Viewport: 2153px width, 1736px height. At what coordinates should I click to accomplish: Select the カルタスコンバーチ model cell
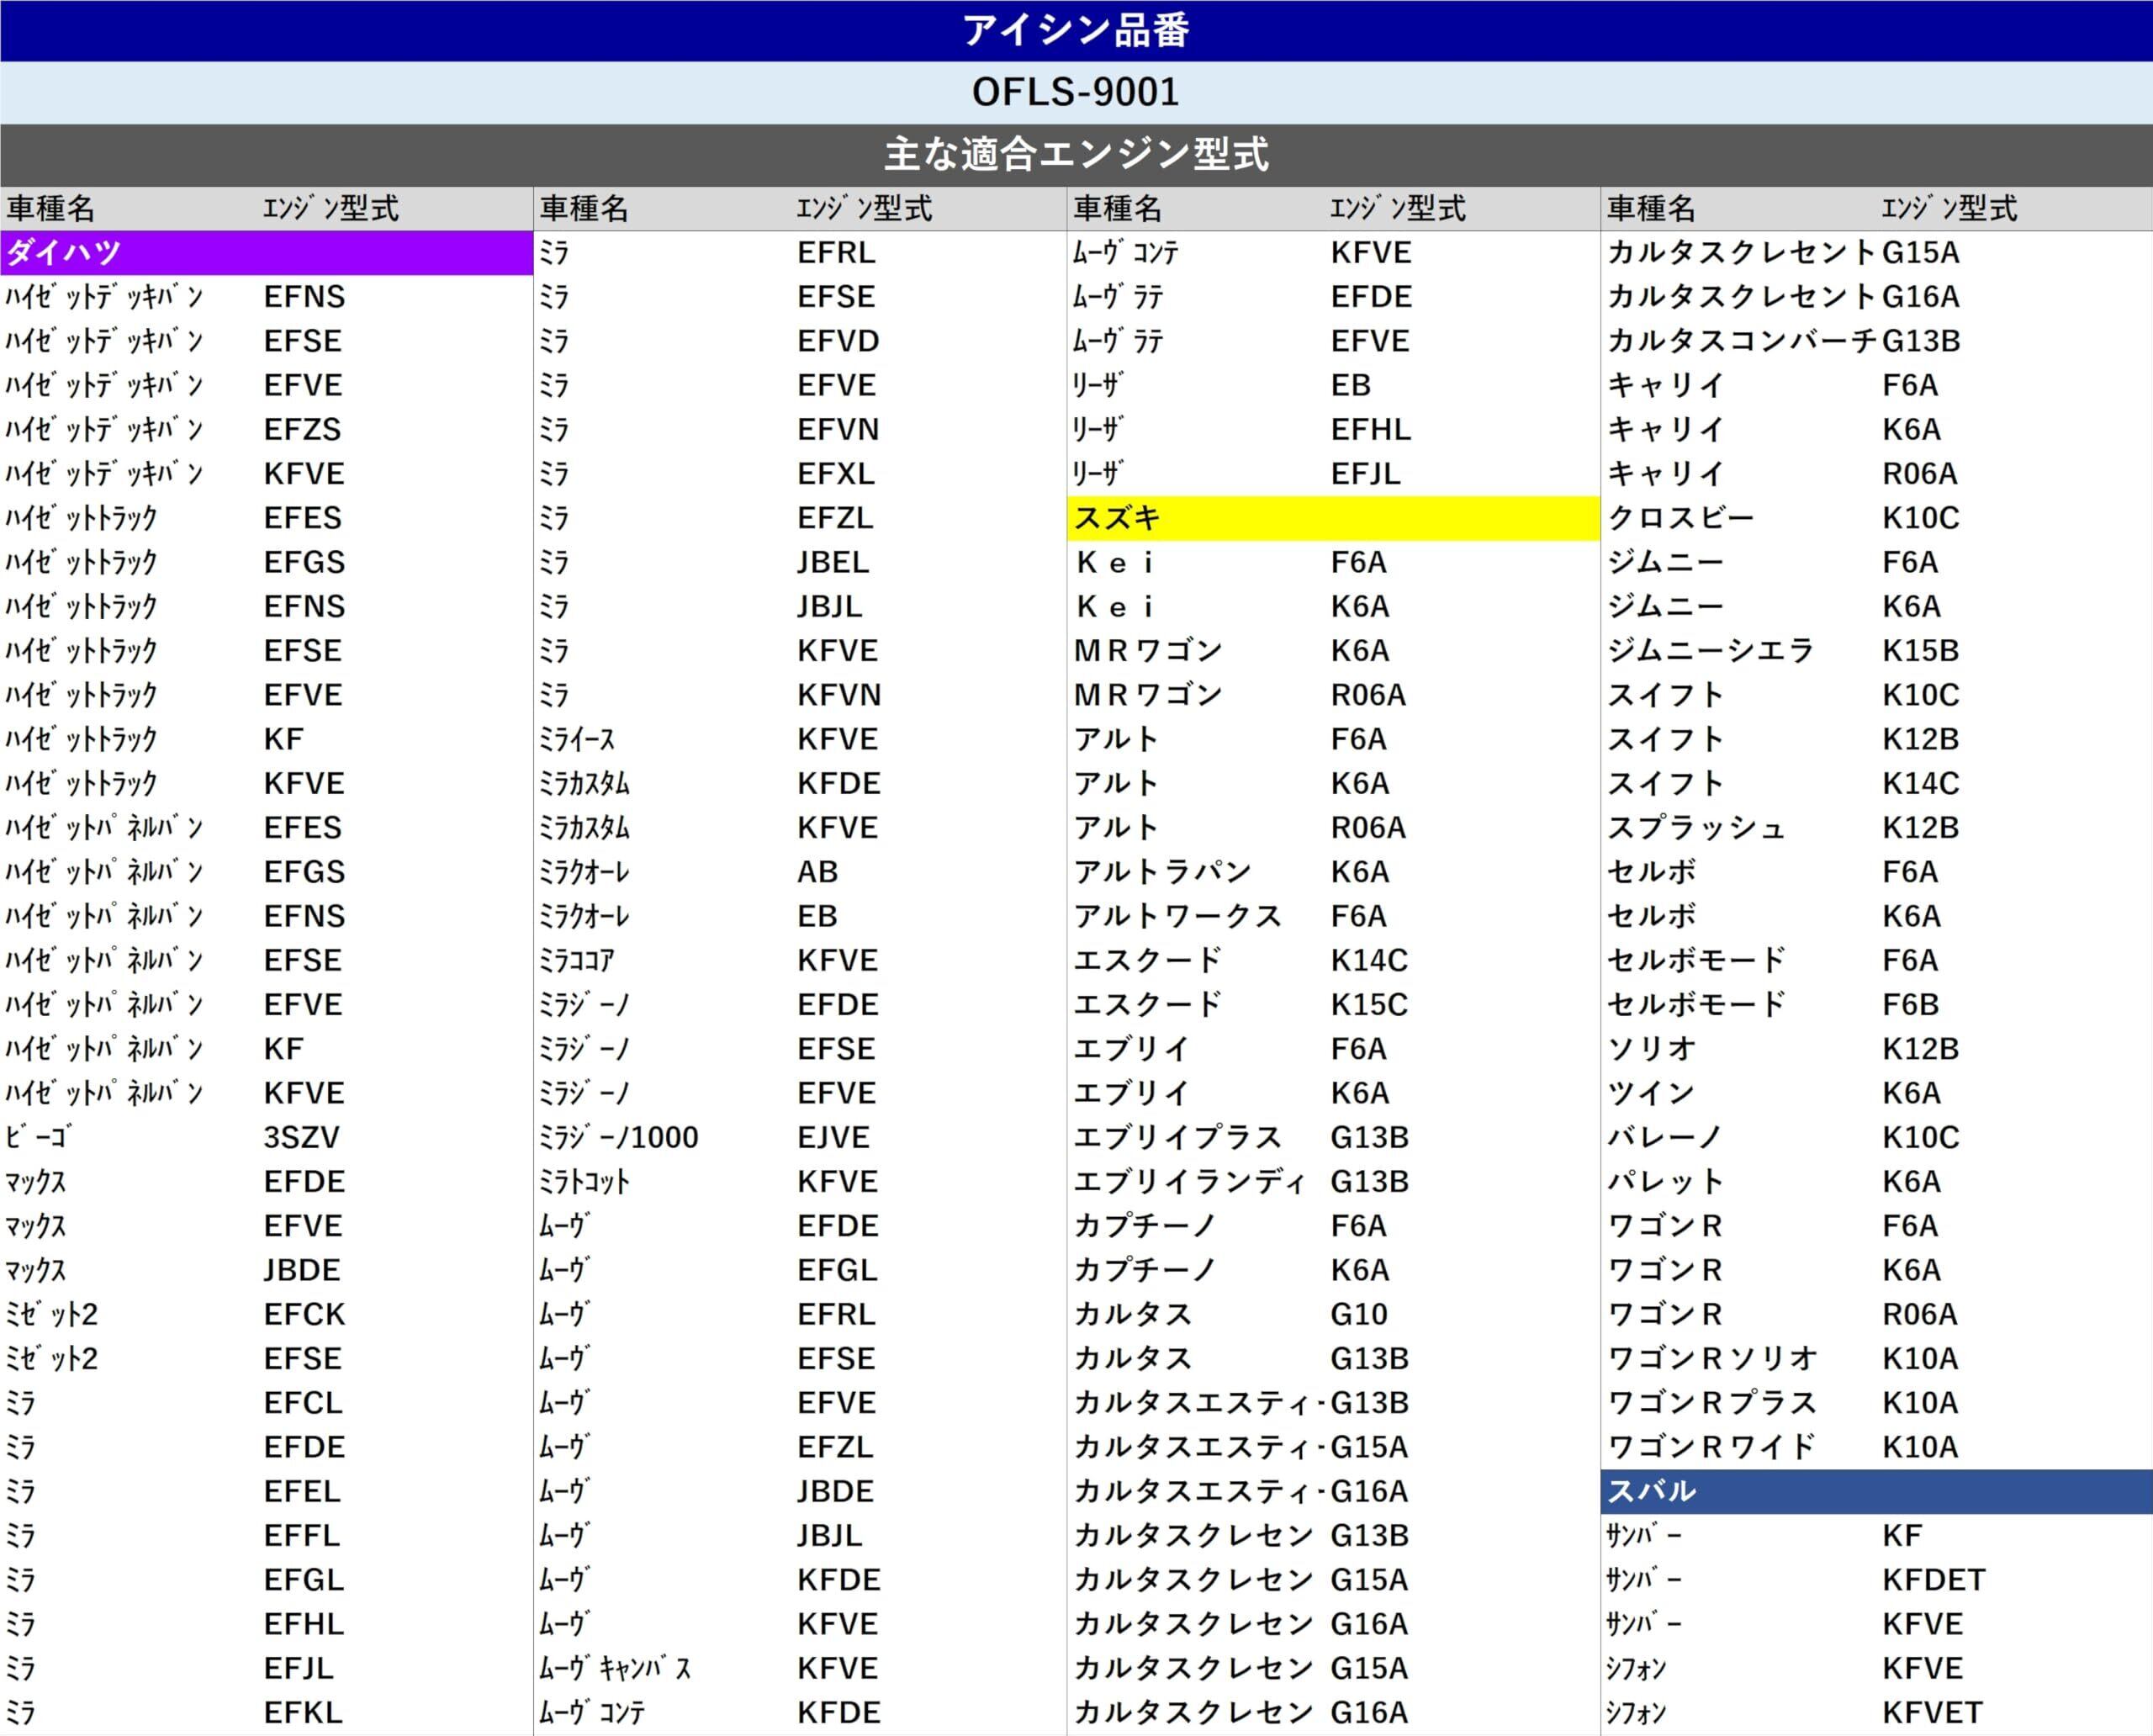coord(1741,341)
